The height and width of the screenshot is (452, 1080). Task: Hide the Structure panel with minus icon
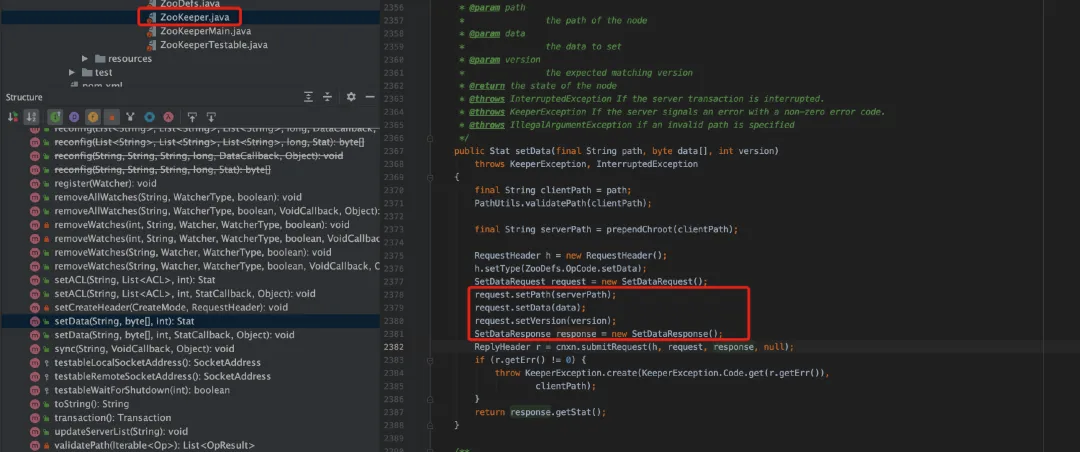(x=370, y=97)
